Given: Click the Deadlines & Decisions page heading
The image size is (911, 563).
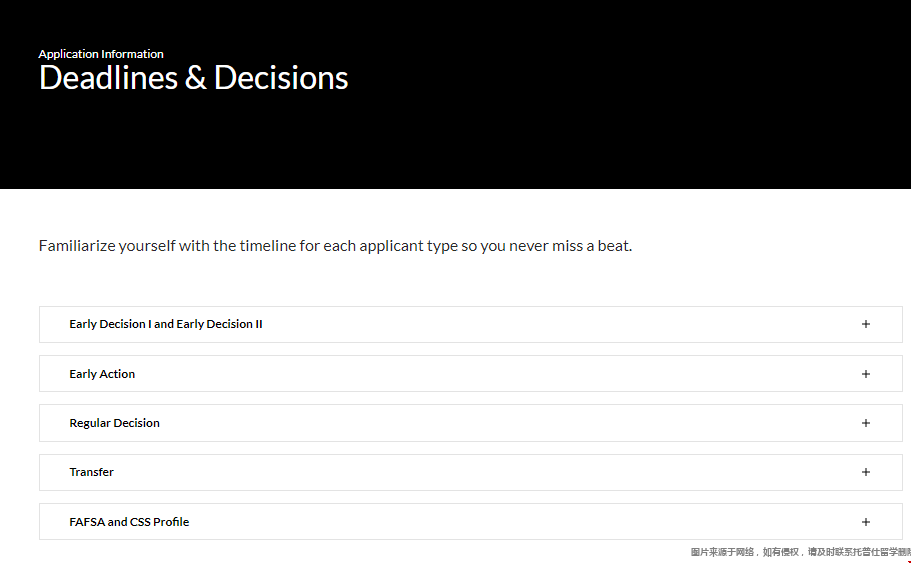Looking at the screenshot, I should [193, 78].
